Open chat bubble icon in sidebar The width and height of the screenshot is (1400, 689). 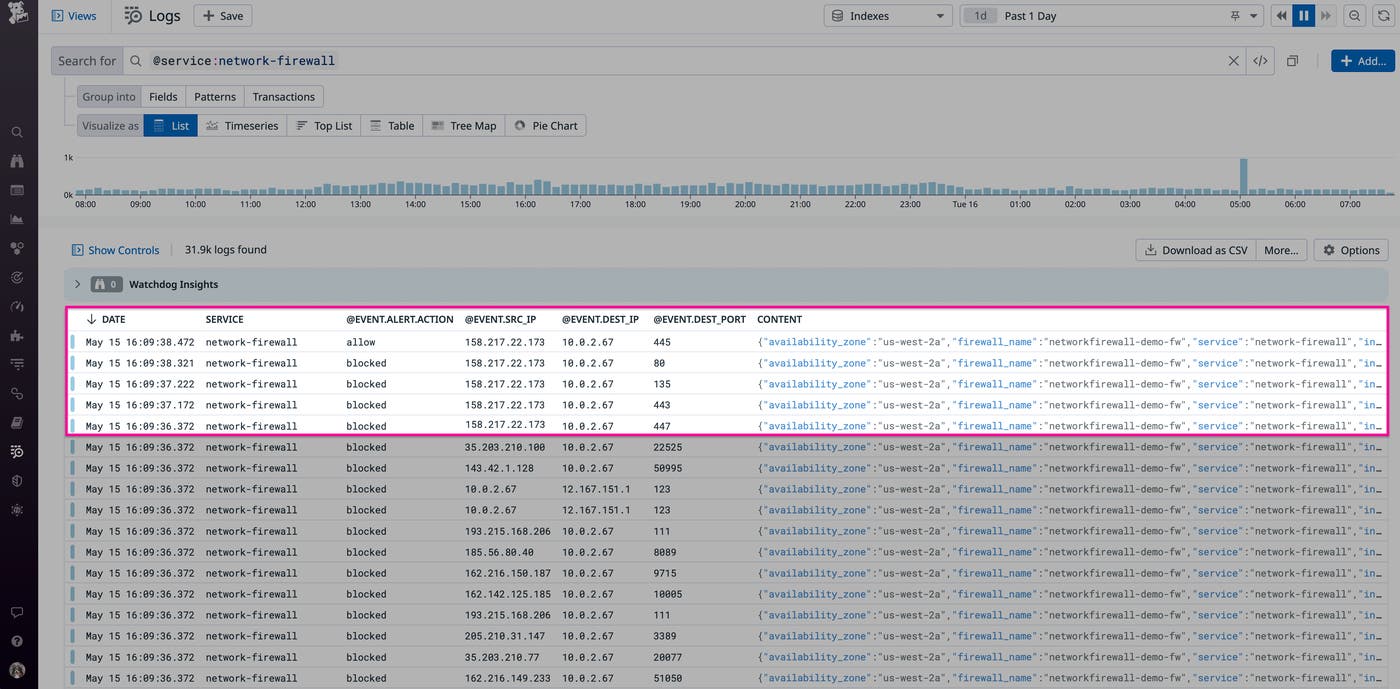point(17,612)
